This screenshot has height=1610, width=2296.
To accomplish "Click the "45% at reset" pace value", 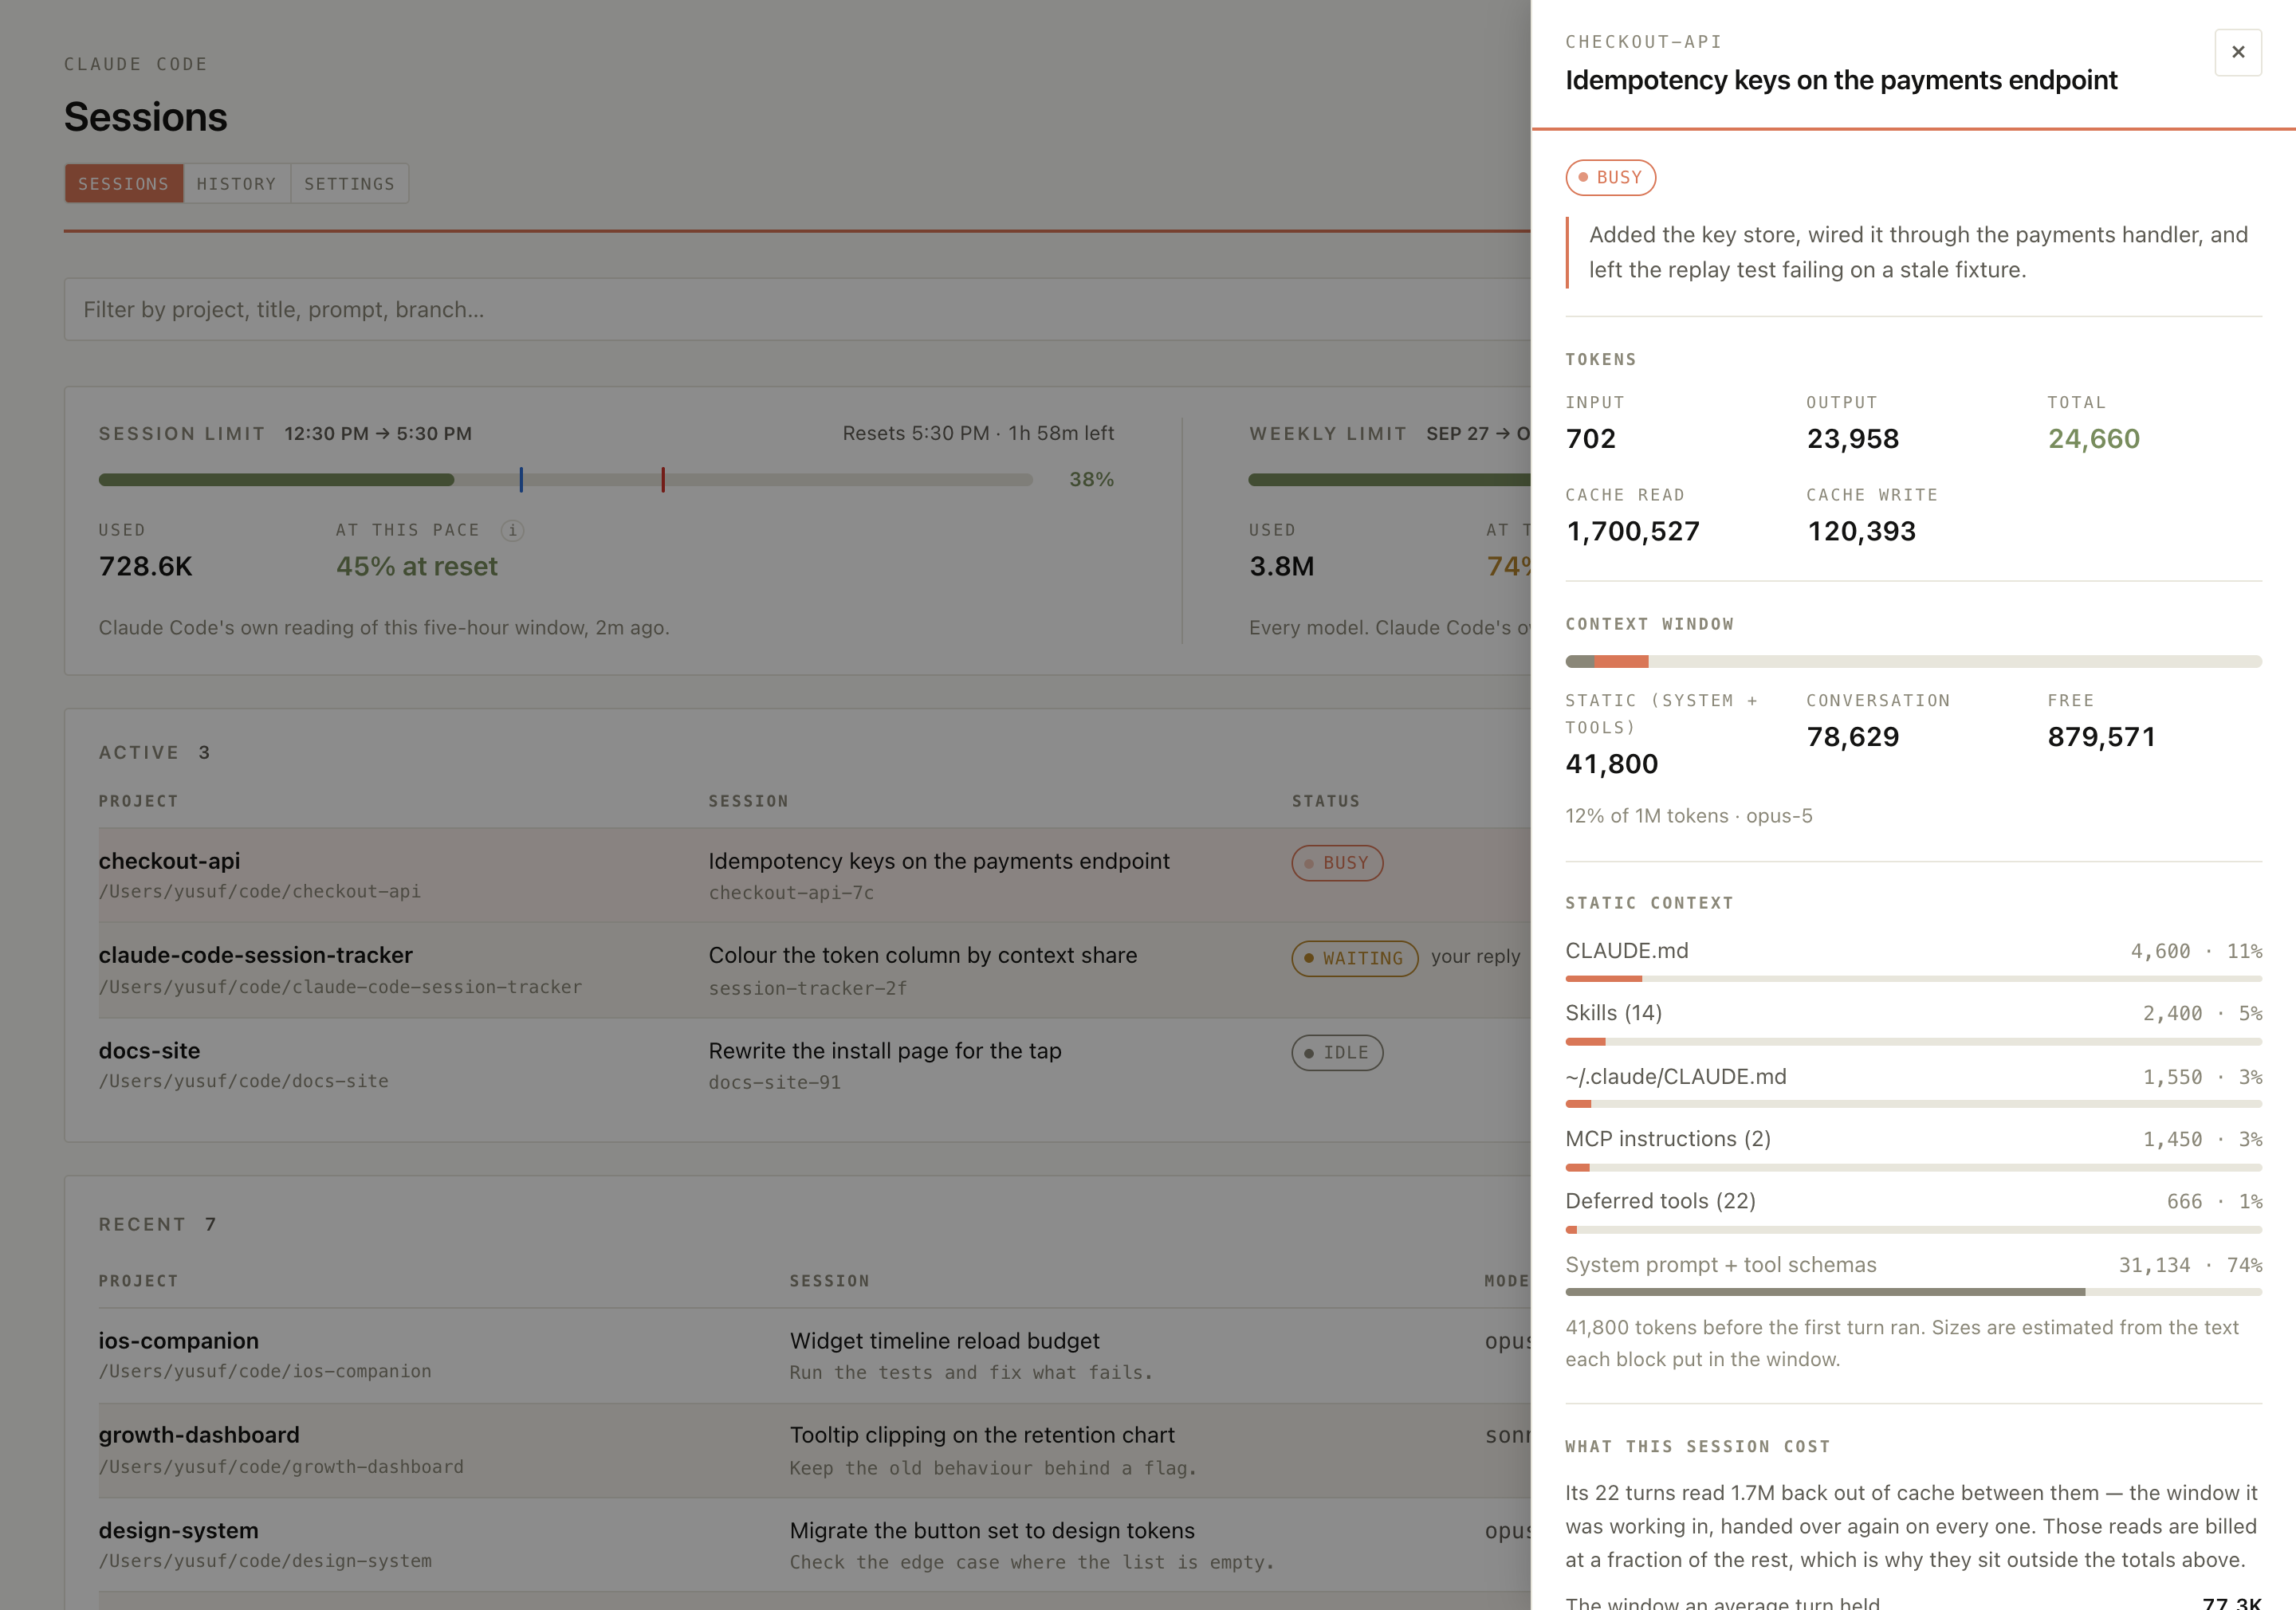I will (x=417, y=567).
